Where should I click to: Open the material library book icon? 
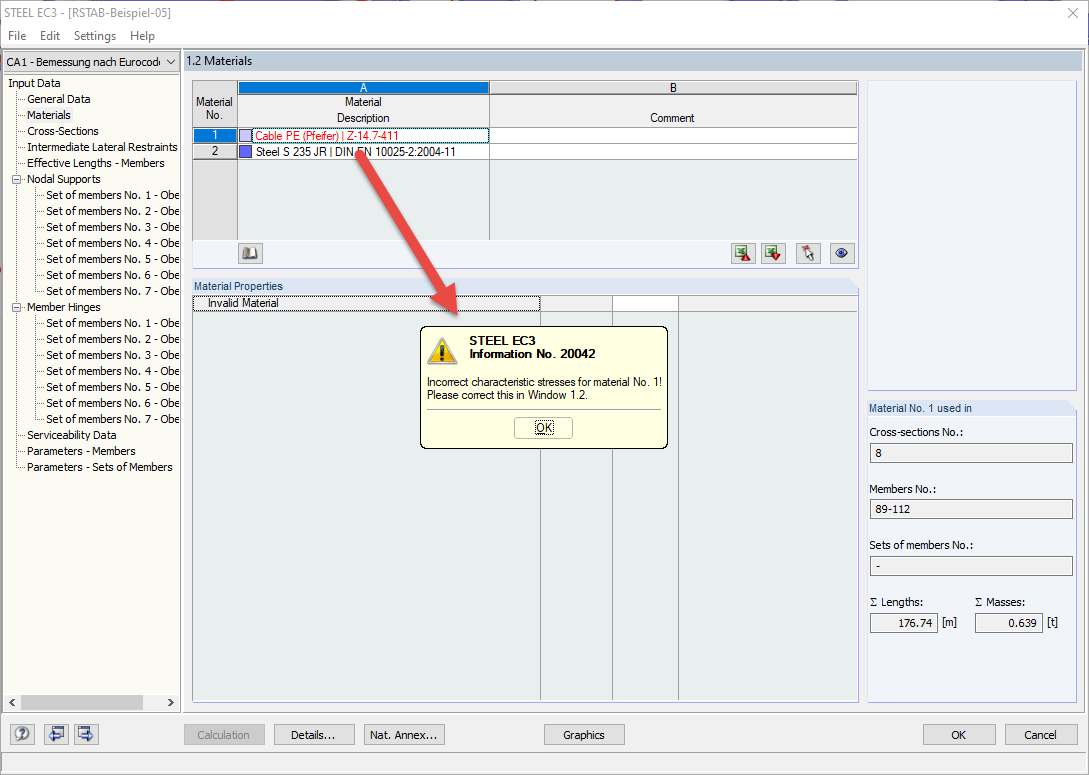pyautogui.click(x=250, y=253)
